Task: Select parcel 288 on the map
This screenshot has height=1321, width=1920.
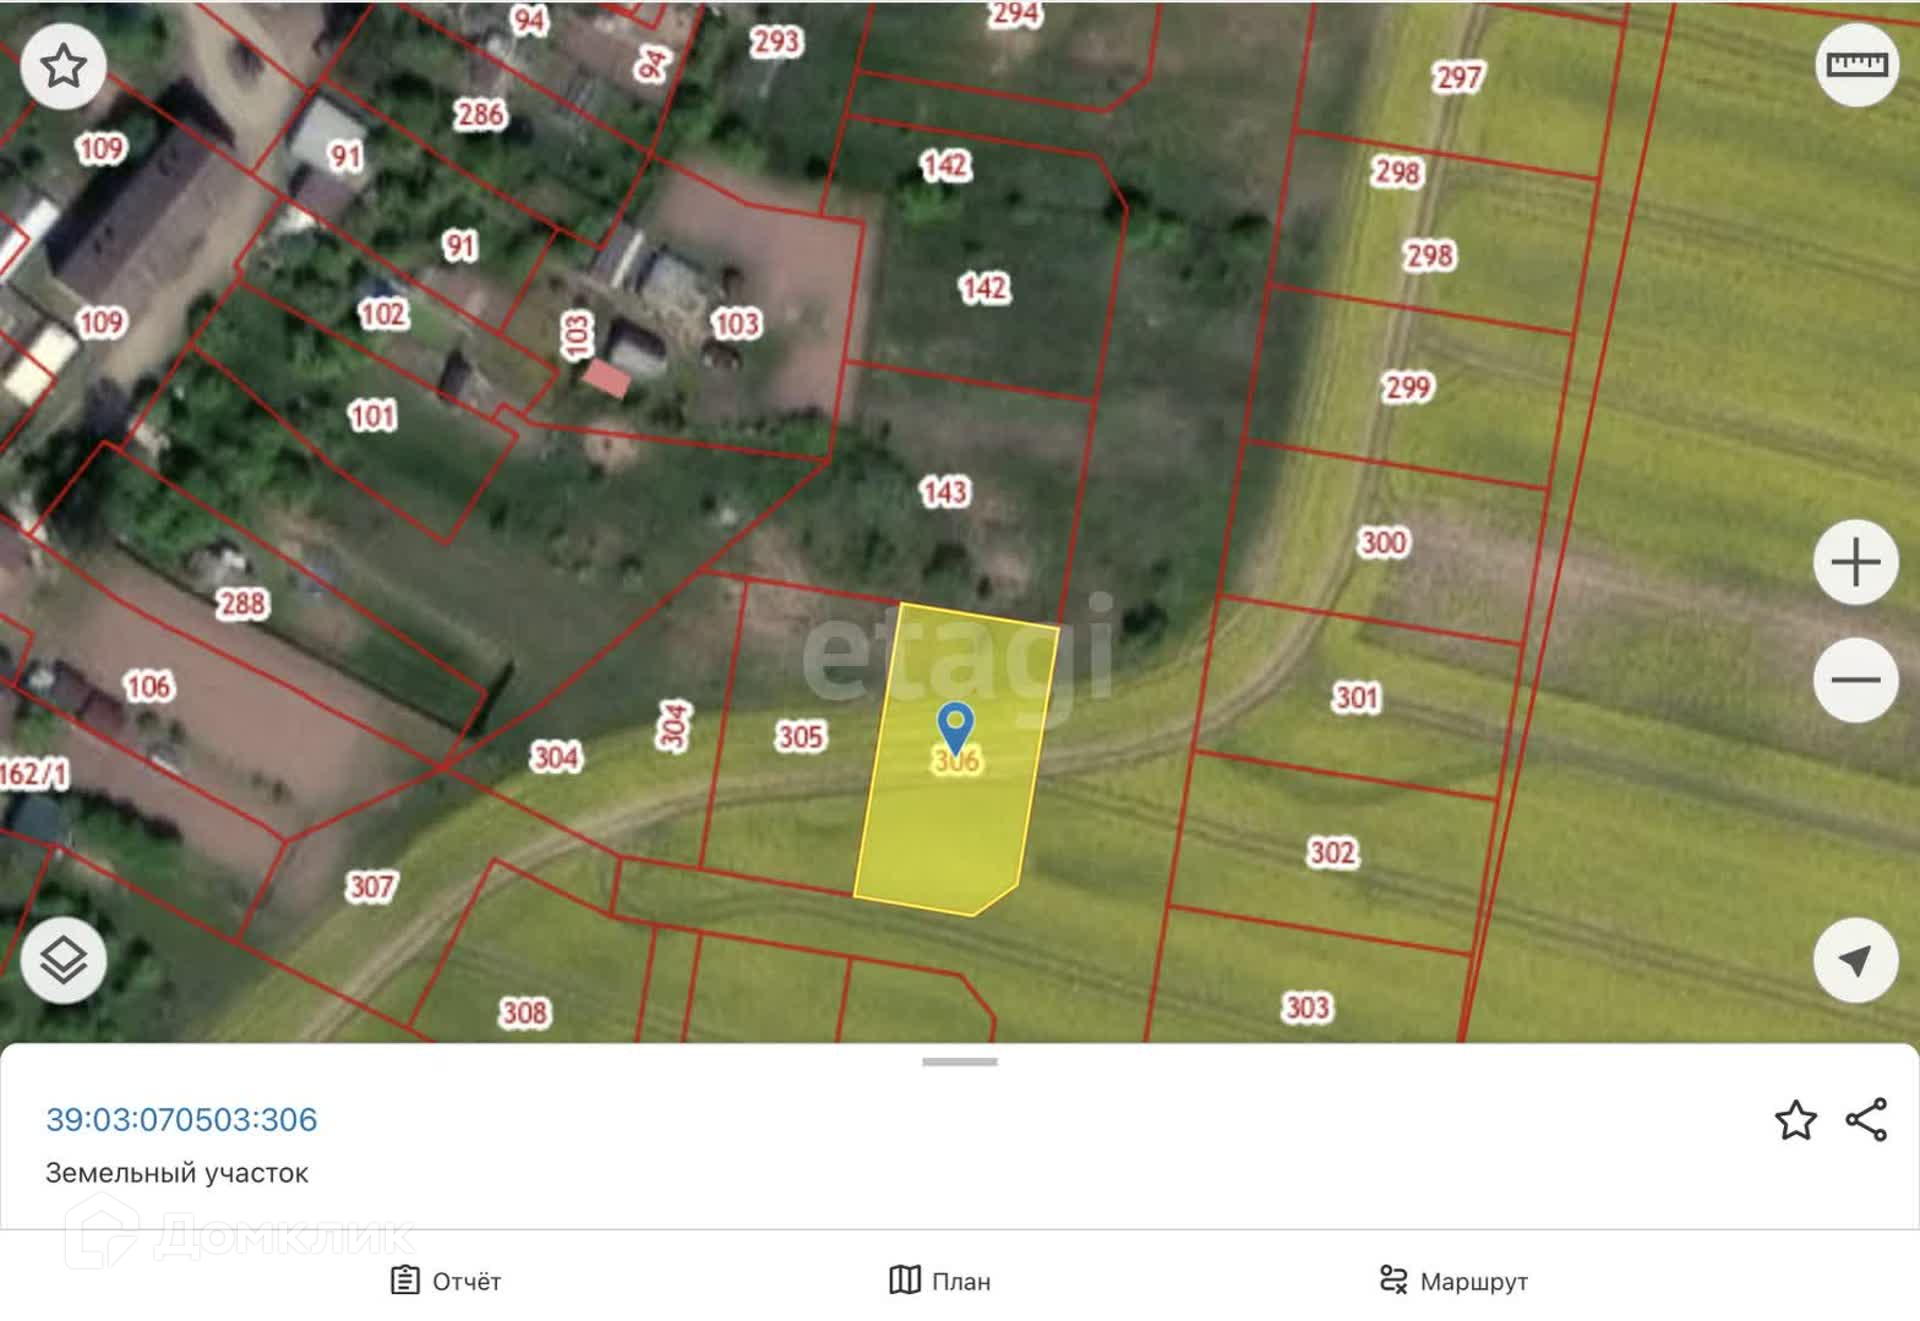Action: [x=242, y=604]
